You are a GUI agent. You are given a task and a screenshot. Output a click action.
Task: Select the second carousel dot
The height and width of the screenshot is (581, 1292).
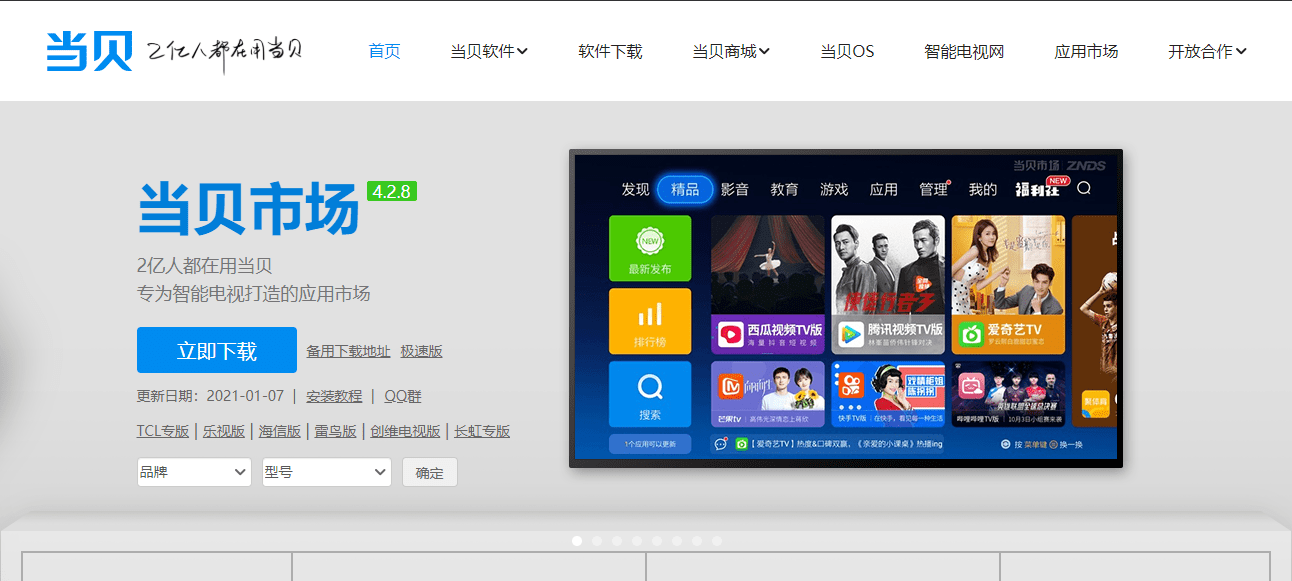pyautogui.click(x=597, y=541)
